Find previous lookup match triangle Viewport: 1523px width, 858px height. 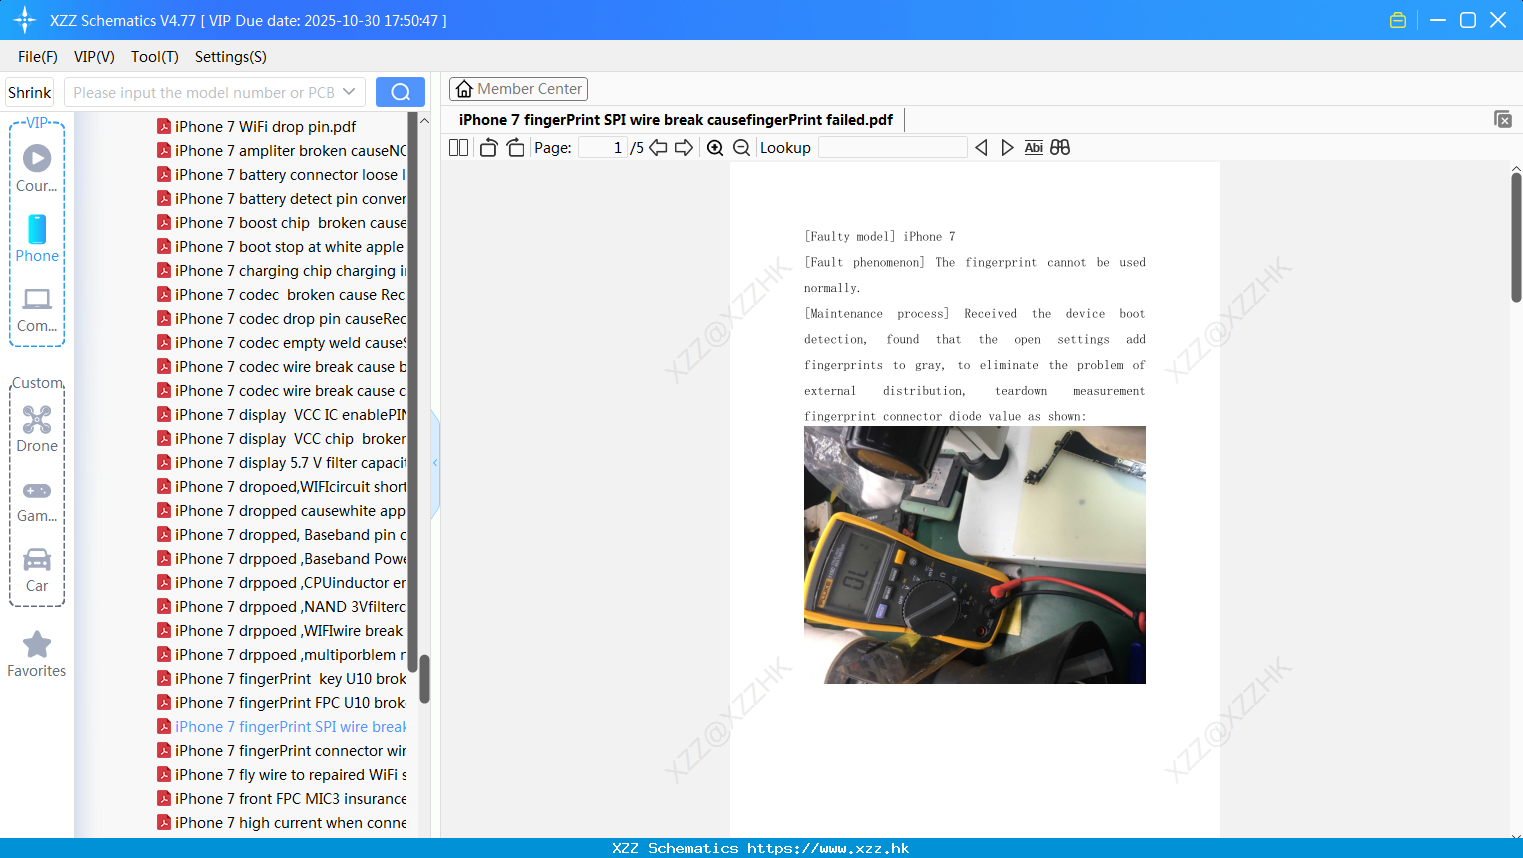[981, 148]
